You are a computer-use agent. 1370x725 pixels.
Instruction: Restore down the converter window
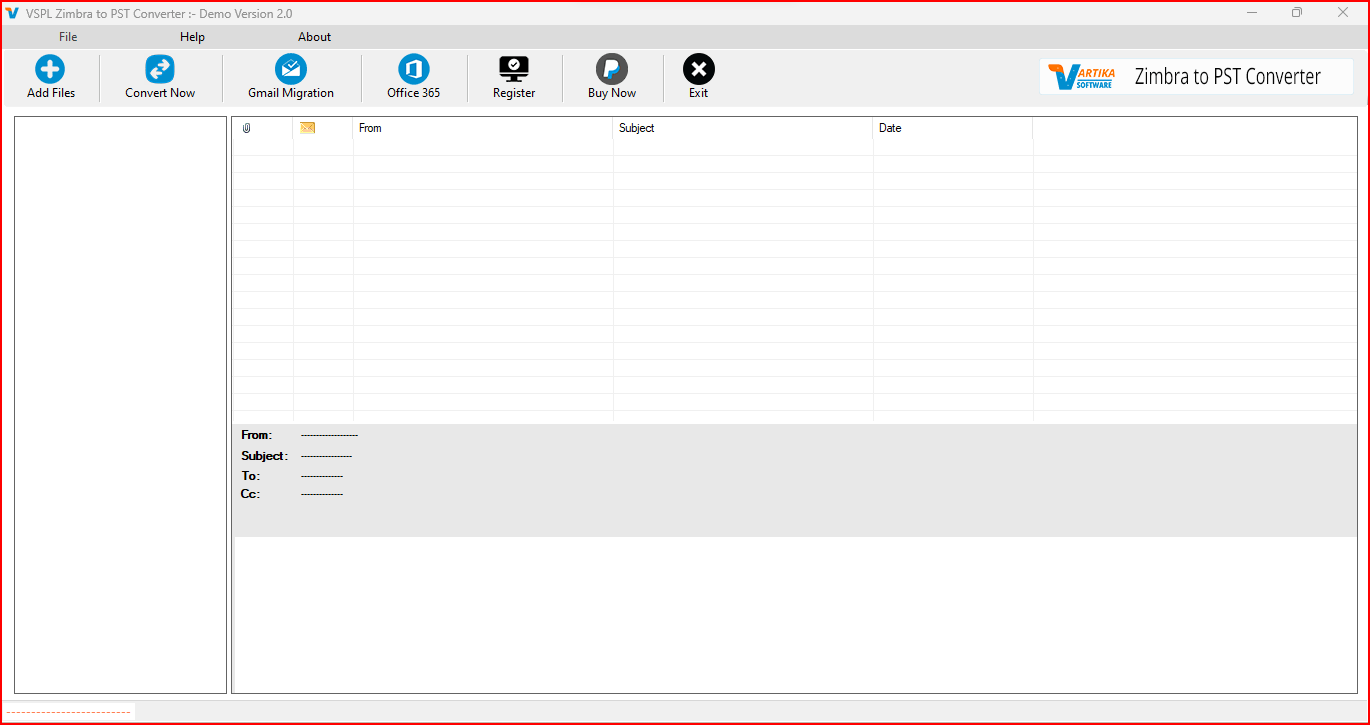pos(1297,13)
